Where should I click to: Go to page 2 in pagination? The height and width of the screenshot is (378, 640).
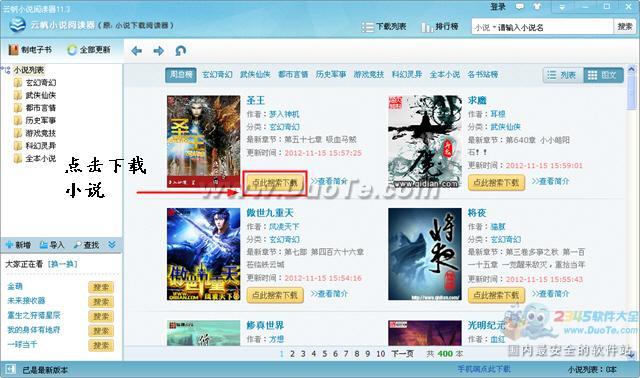[292, 354]
